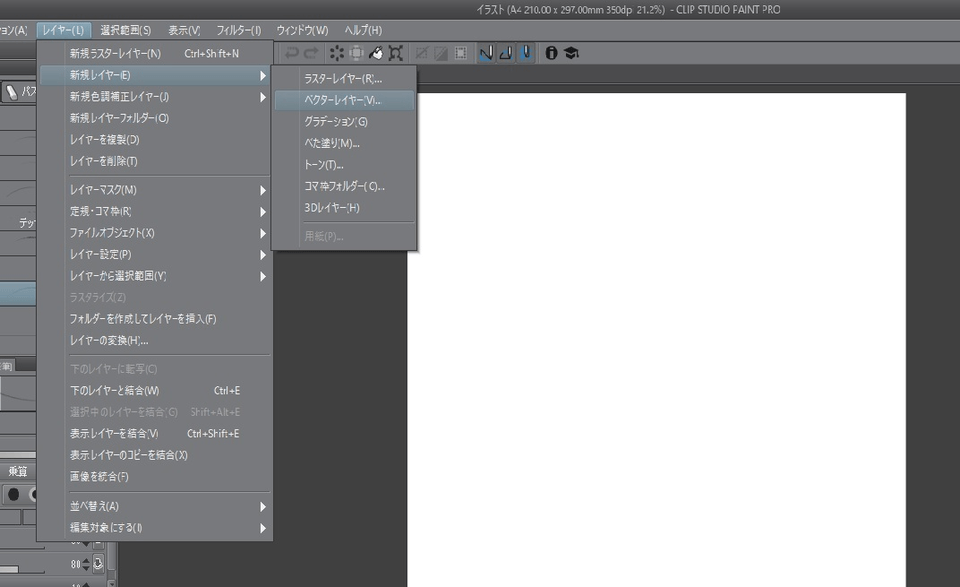Click the Scale/Rotate transform toolbar icon

point(395,53)
